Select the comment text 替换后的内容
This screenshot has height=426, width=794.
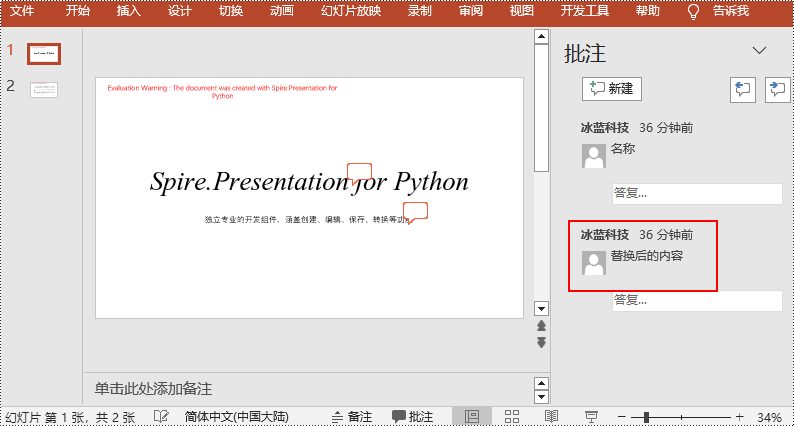click(647, 256)
